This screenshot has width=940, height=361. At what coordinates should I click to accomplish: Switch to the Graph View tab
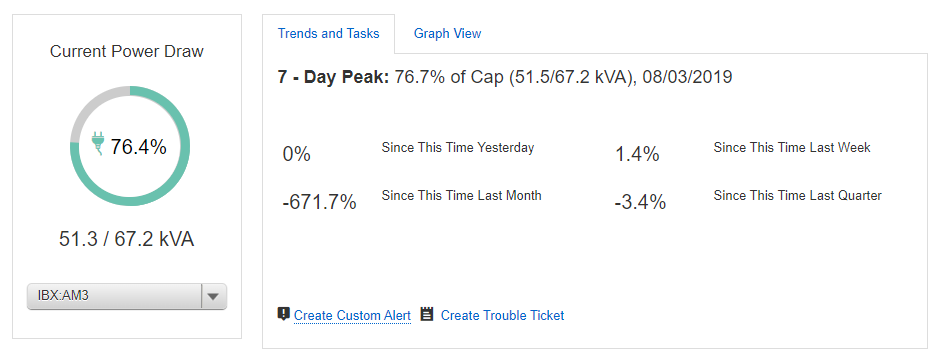(x=447, y=34)
